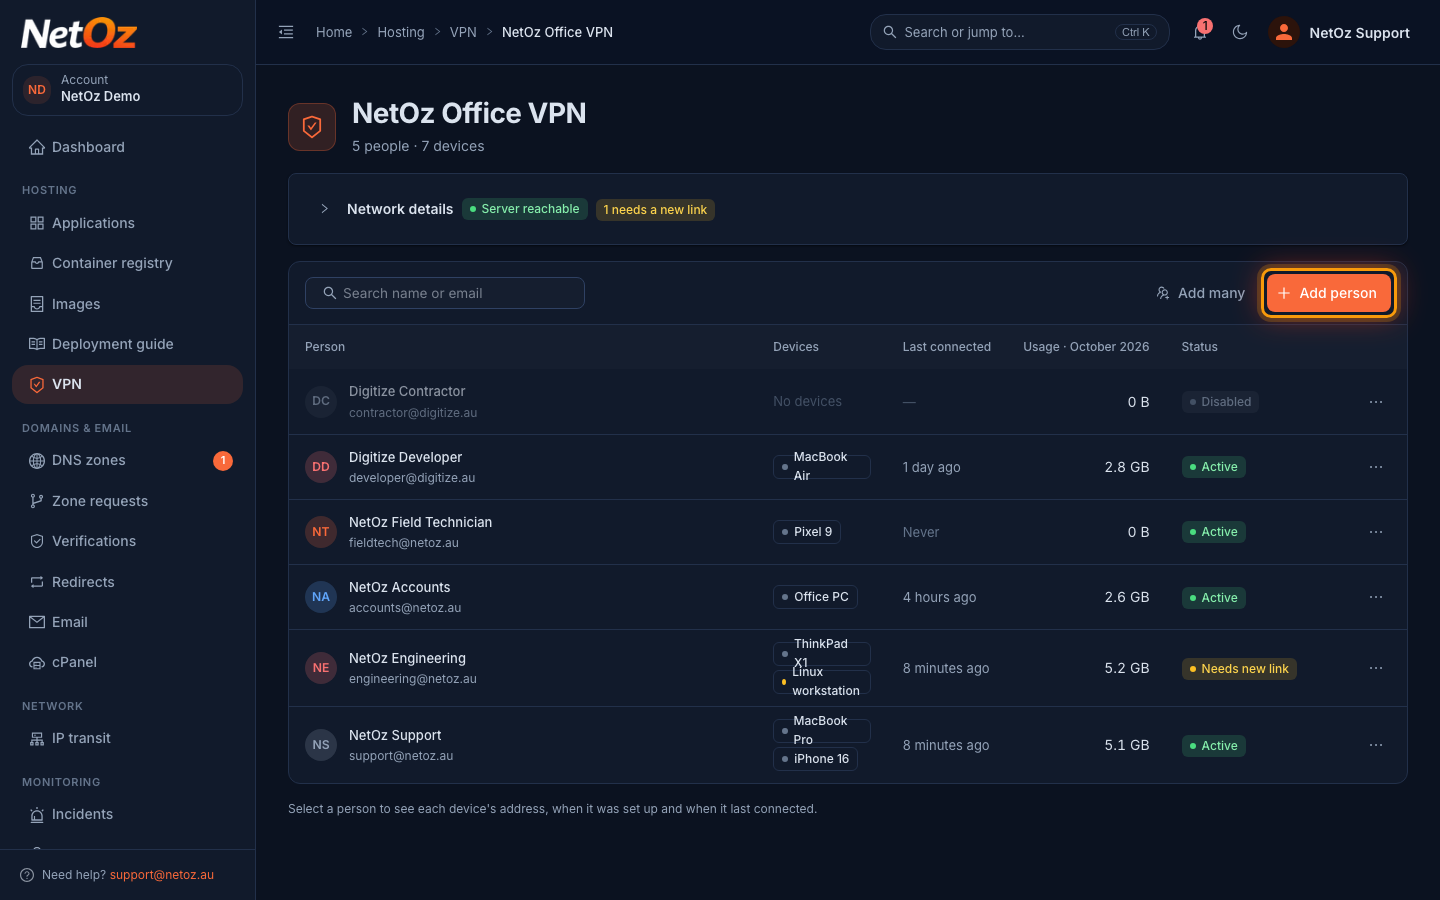Image resolution: width=1440 pixels, height=900 pixels.
Task: Open row actions for Digitize Contractor
Action: 1376,402
